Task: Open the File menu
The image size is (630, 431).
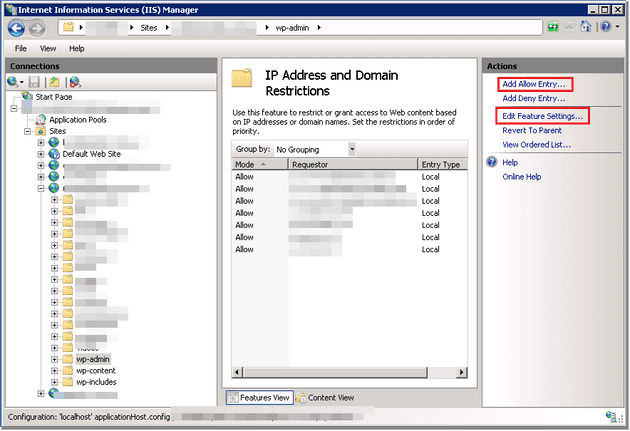Action: coord(21,48)
